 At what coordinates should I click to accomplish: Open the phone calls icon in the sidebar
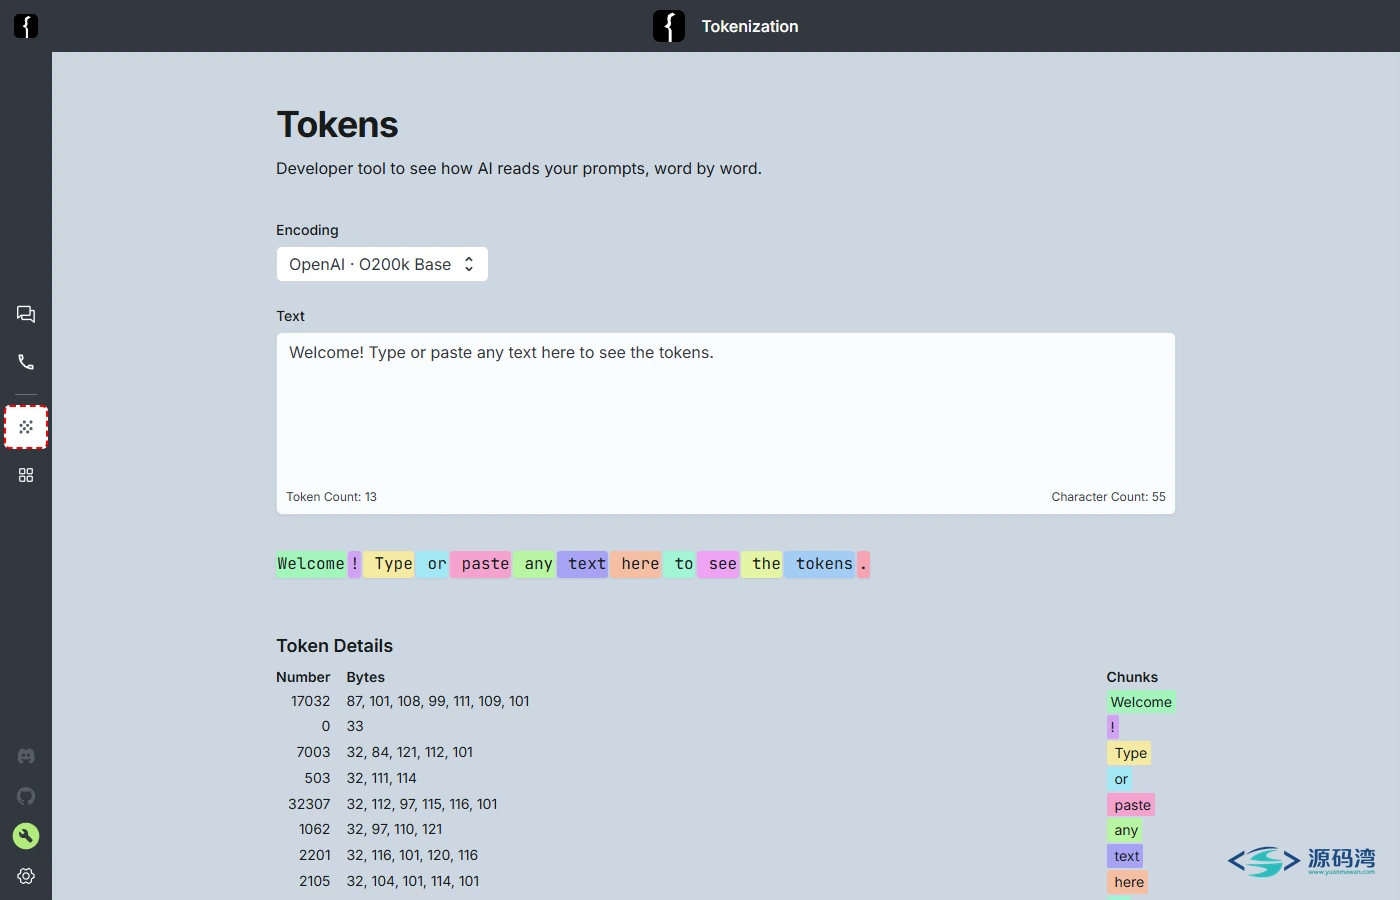(26, 362)
